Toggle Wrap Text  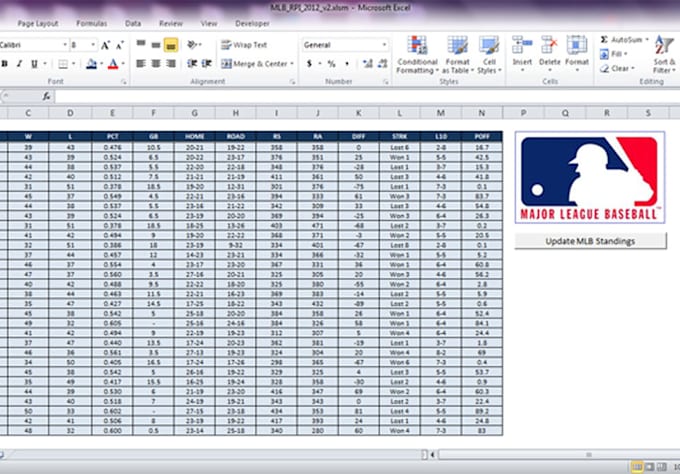click(x=244, y=45)
